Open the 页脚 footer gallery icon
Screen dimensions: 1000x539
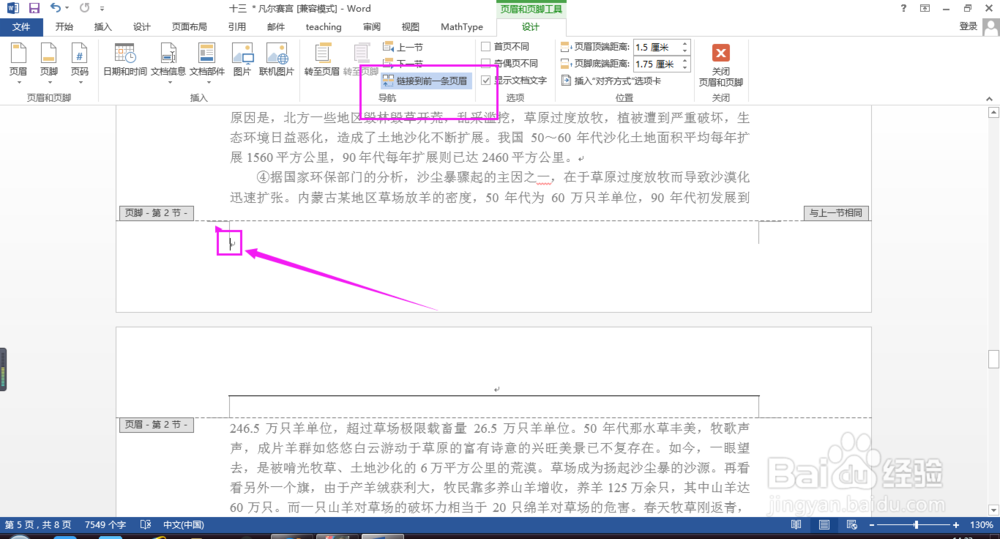[x=49, y=54]
